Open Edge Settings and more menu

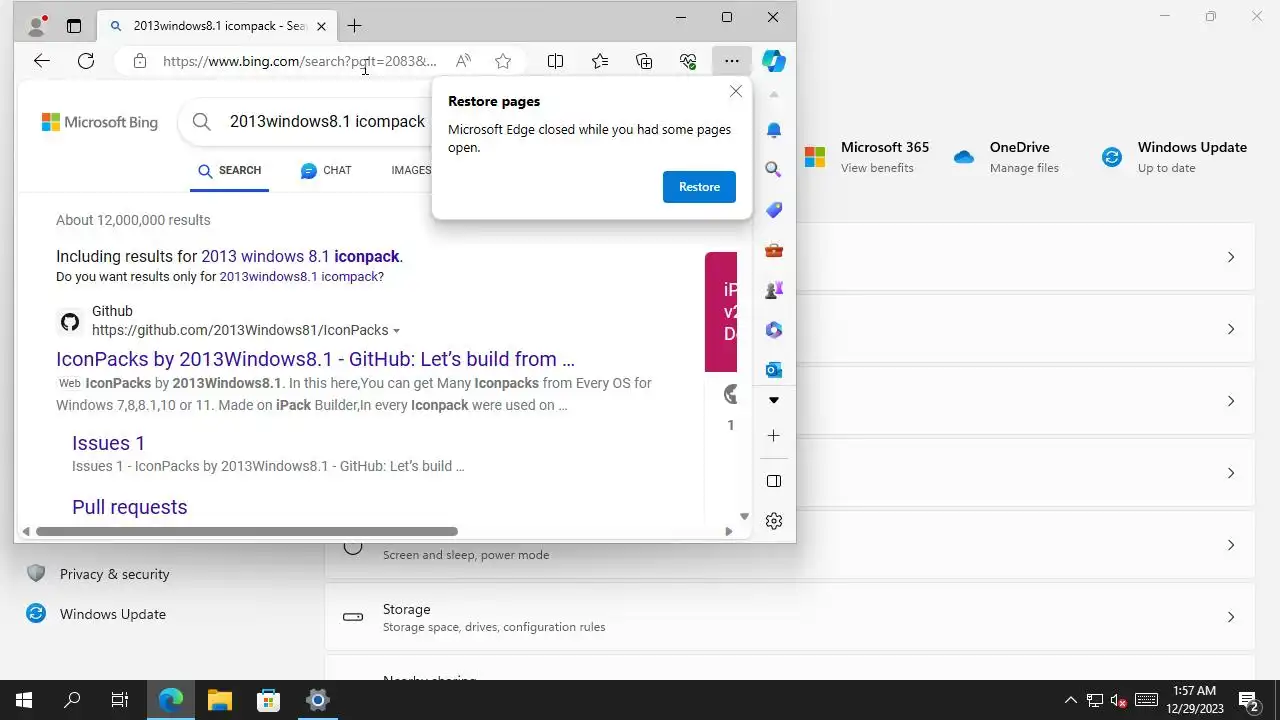tap(732, 61)
